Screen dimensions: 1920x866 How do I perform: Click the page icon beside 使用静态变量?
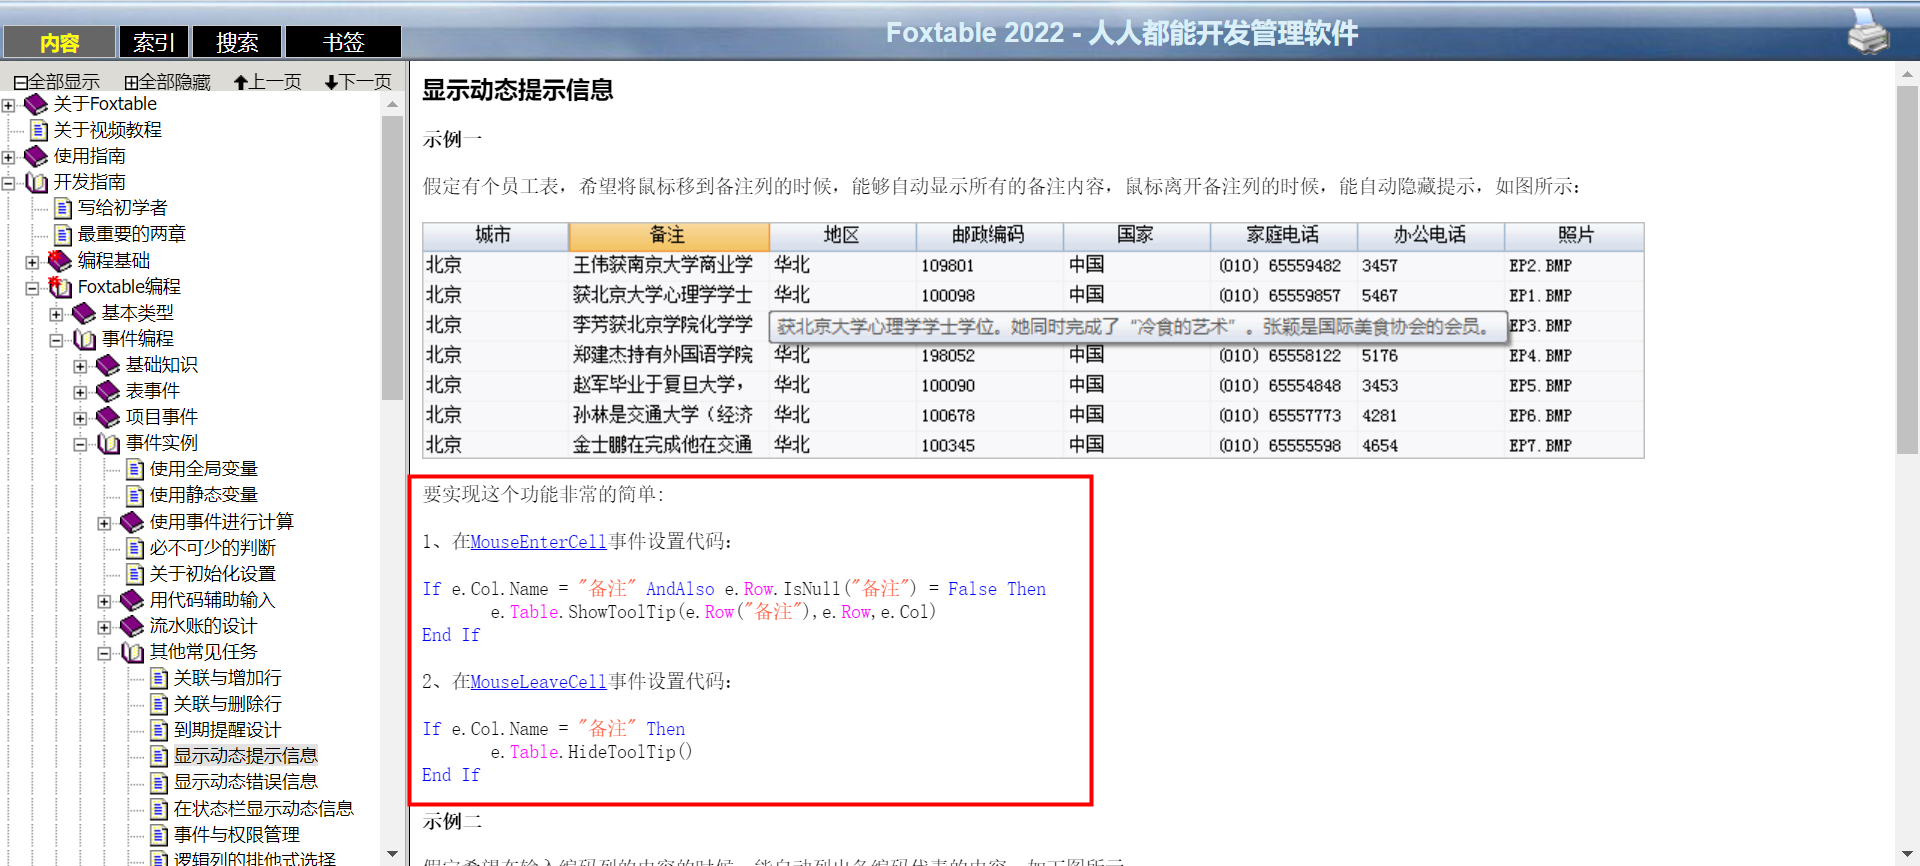coord(135,495)
